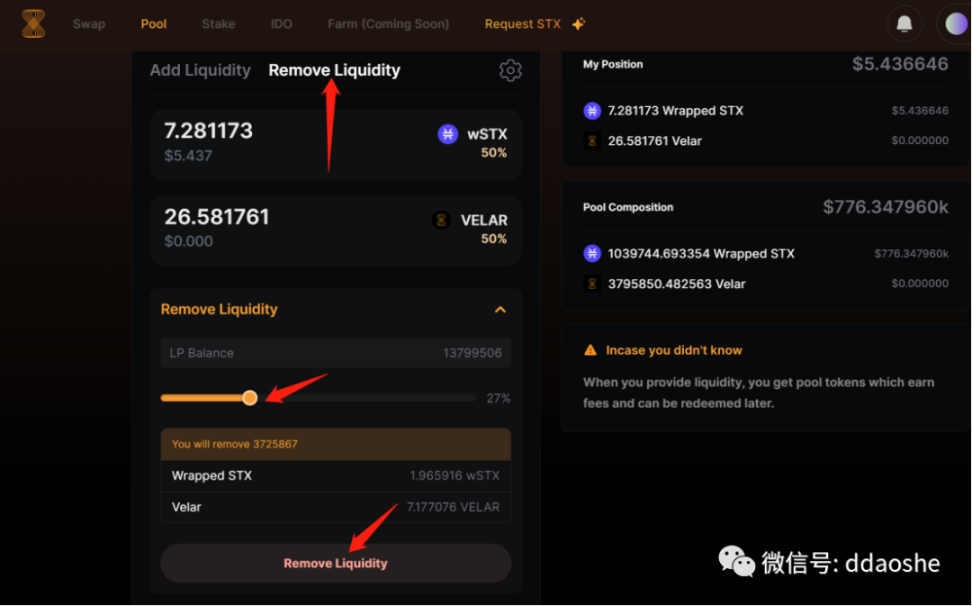Select the Remove Liquidity tab

point(334,70)
